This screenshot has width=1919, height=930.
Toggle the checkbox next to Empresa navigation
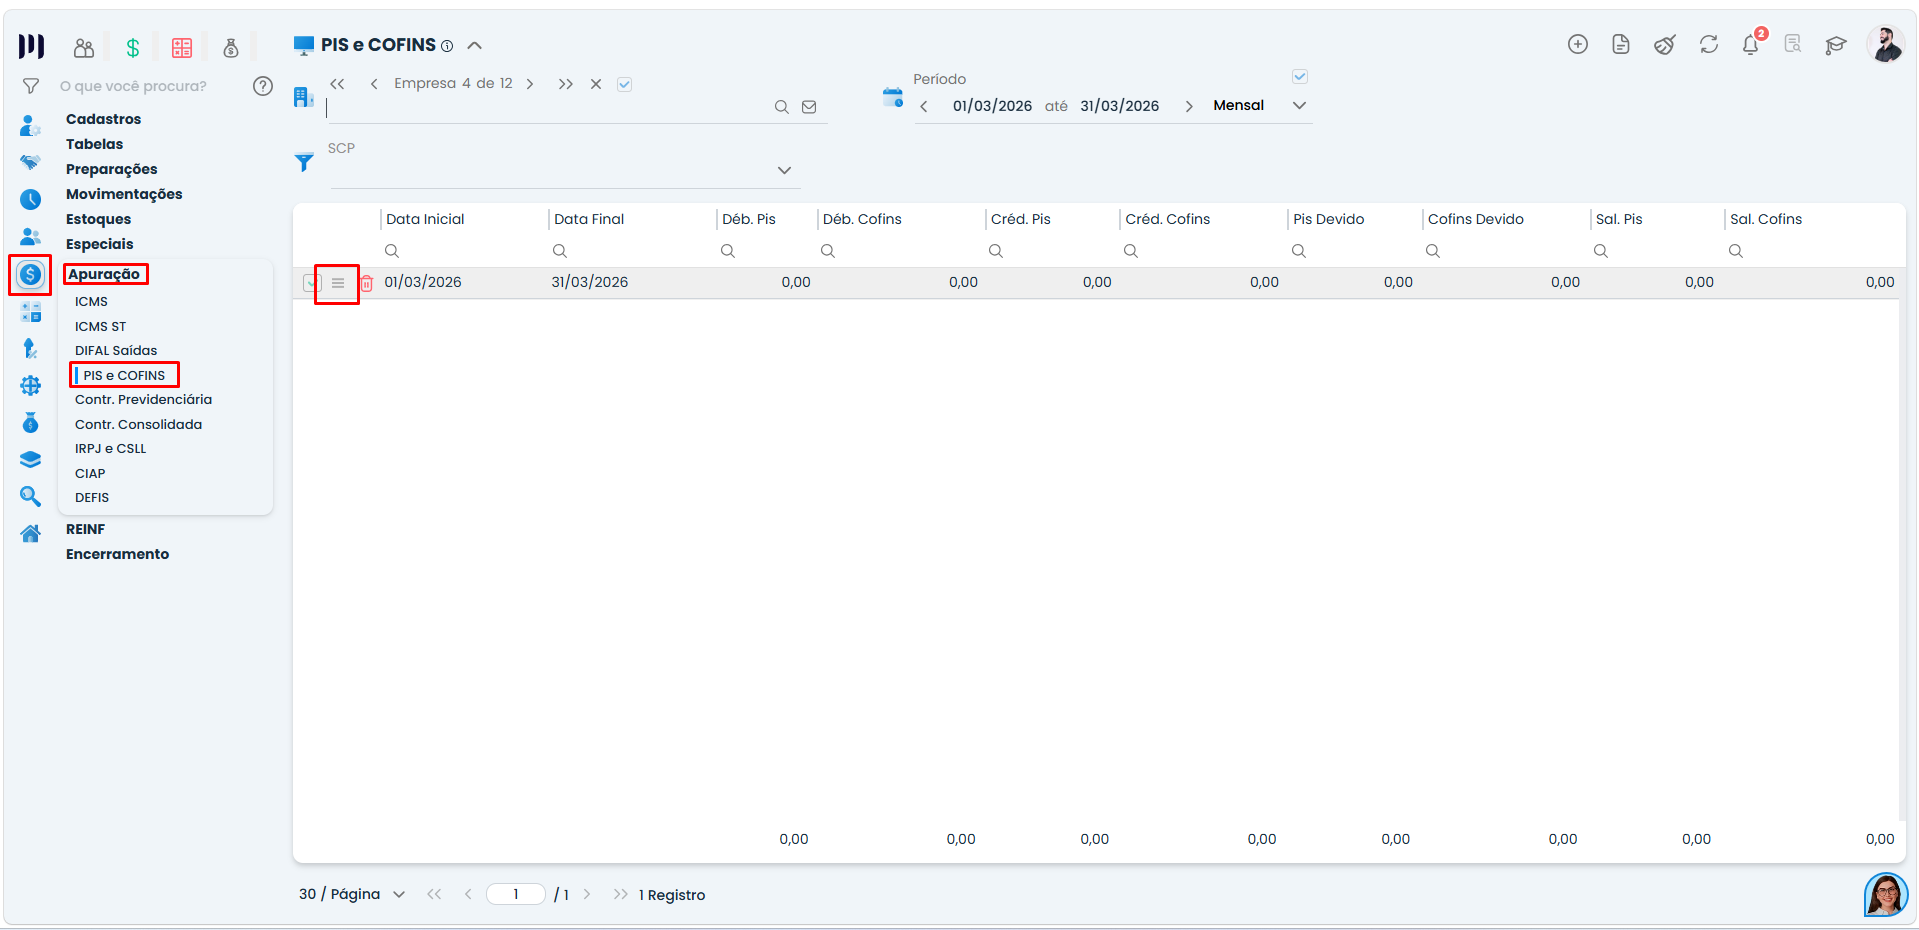(624, 84)
